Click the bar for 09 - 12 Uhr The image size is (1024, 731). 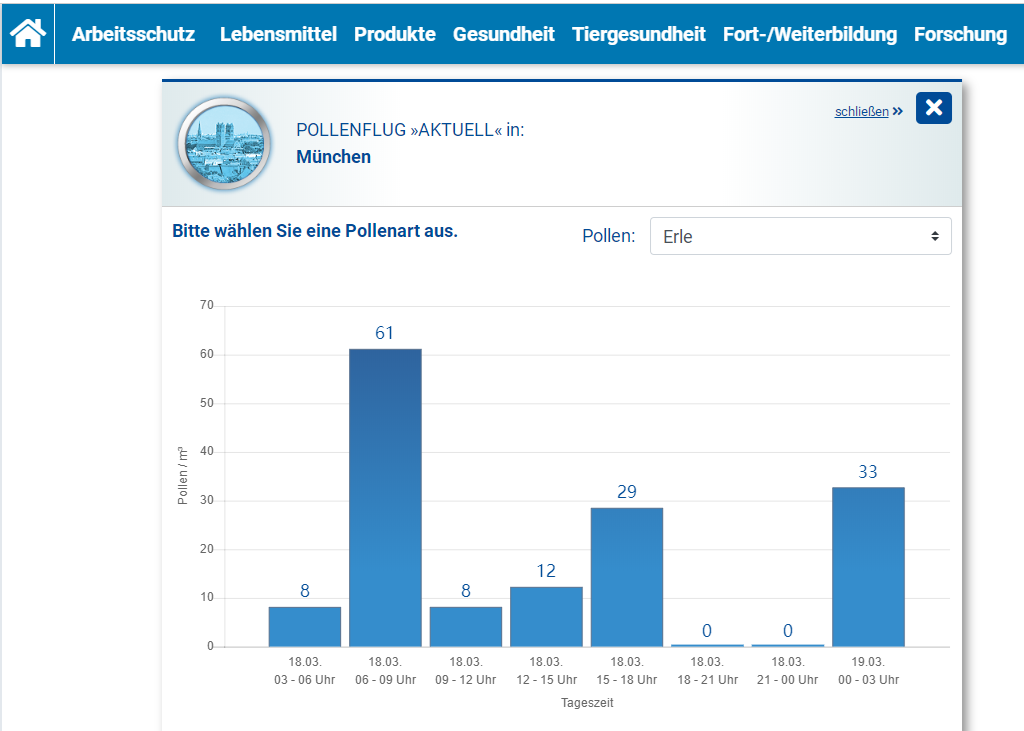tap(466, 627)
